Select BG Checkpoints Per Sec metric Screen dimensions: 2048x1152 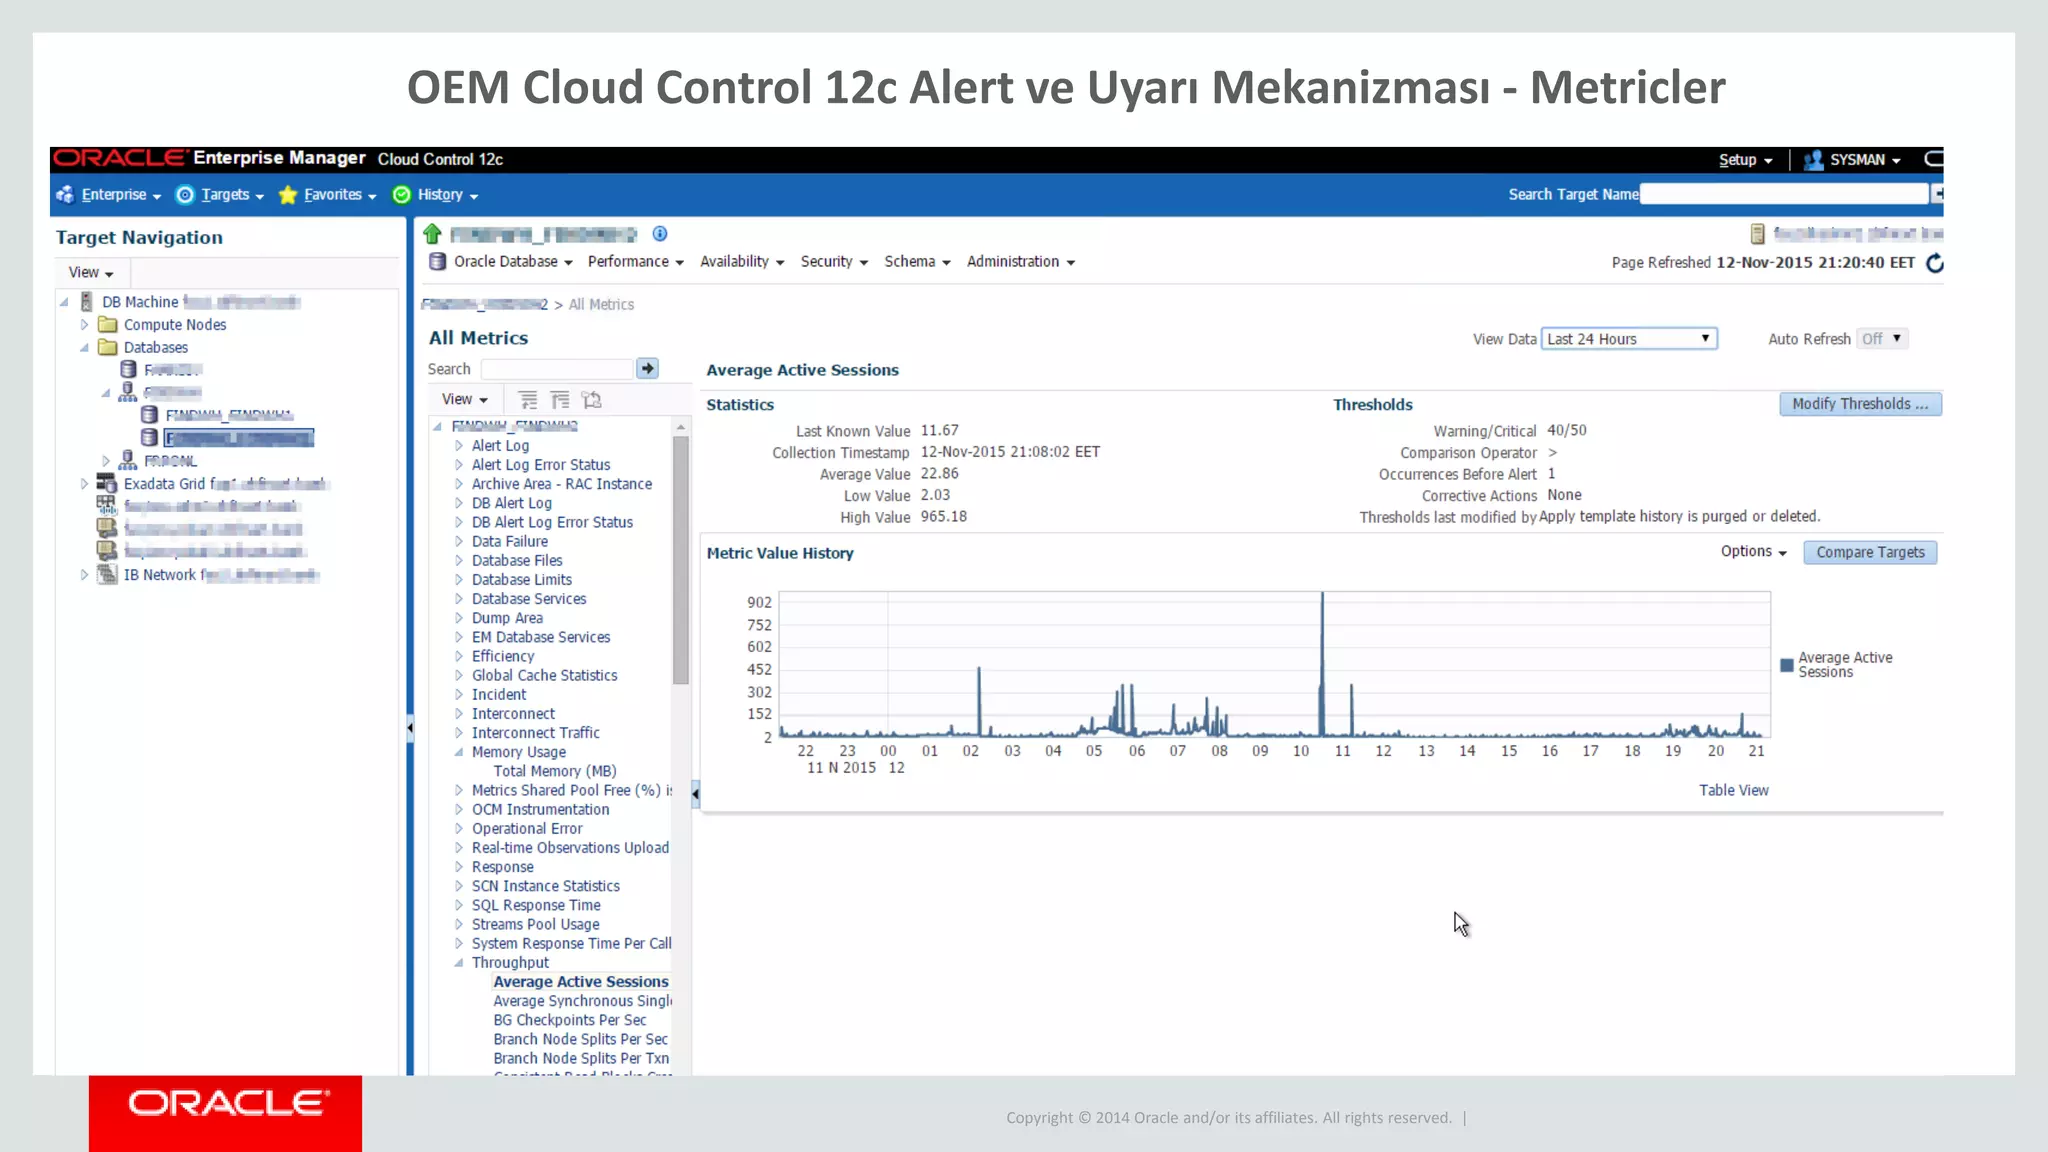point(570,1021)
